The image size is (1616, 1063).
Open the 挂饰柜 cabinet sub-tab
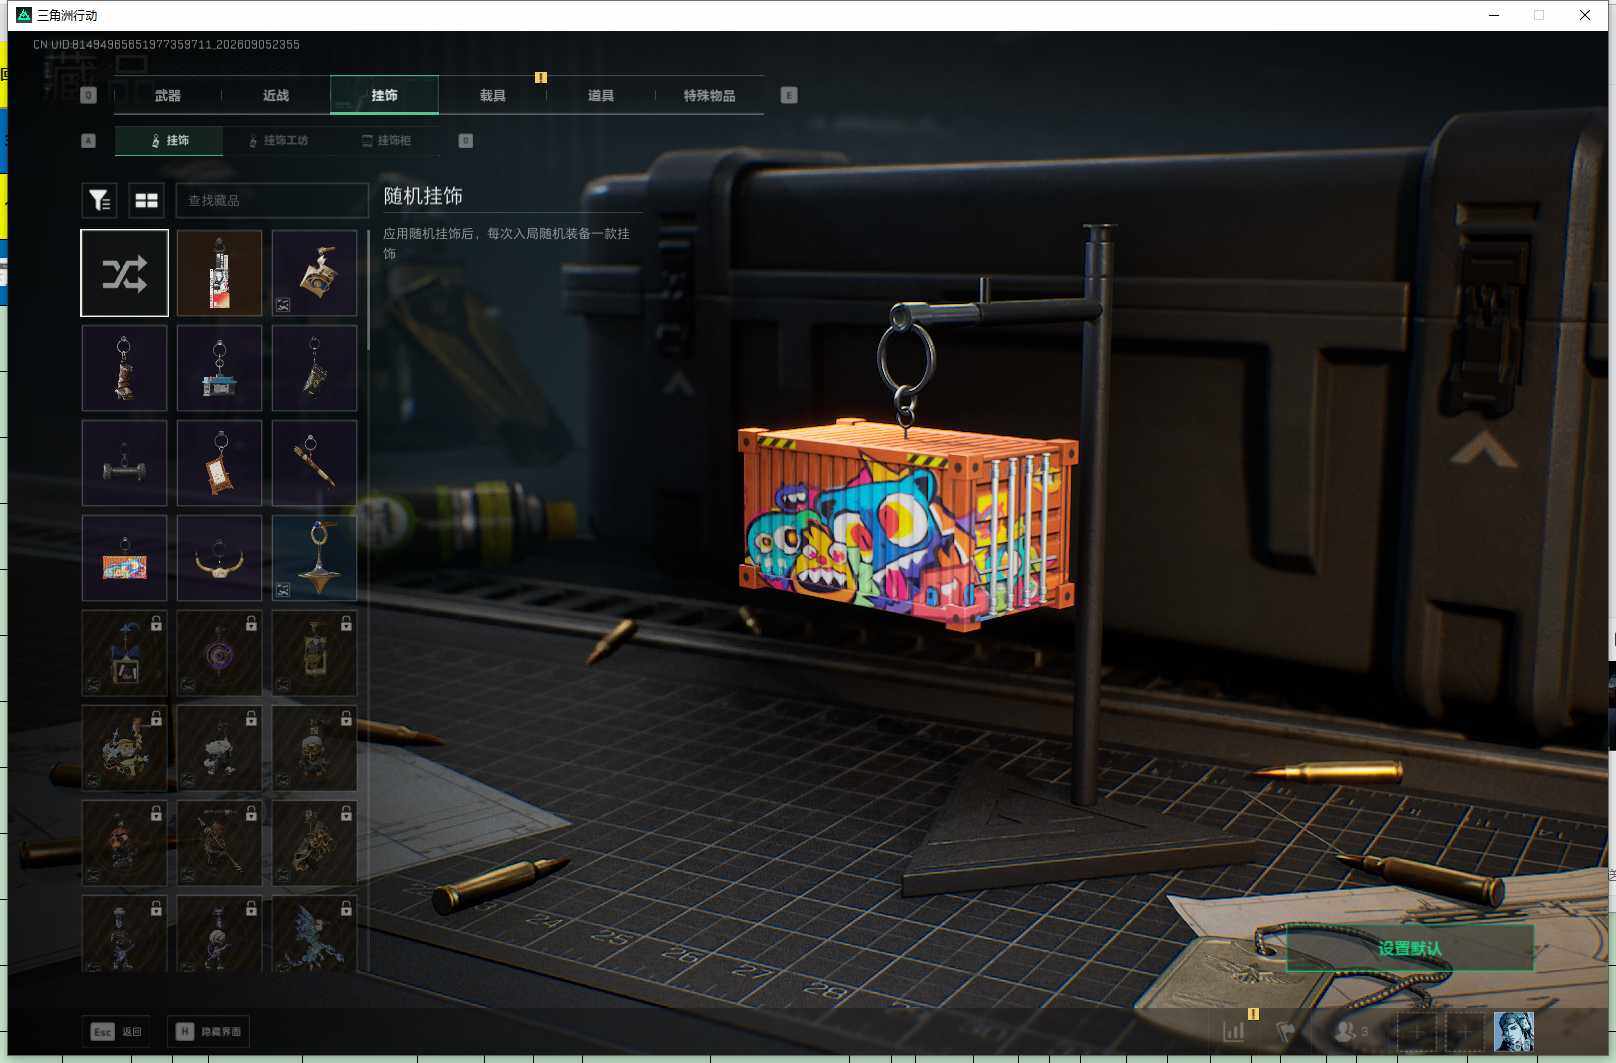(x=387, y=141)
